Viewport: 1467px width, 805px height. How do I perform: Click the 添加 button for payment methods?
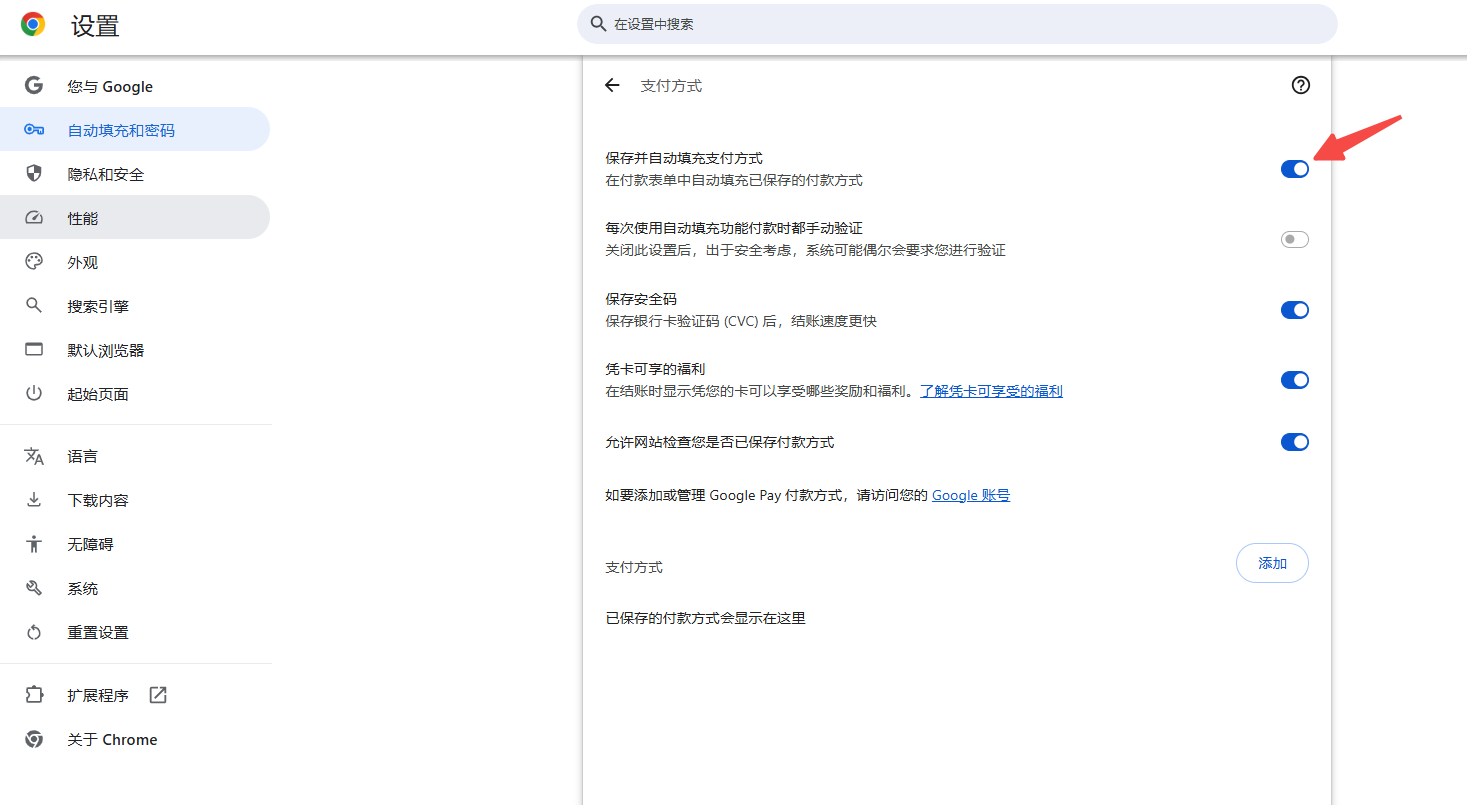pos(1272,563)
